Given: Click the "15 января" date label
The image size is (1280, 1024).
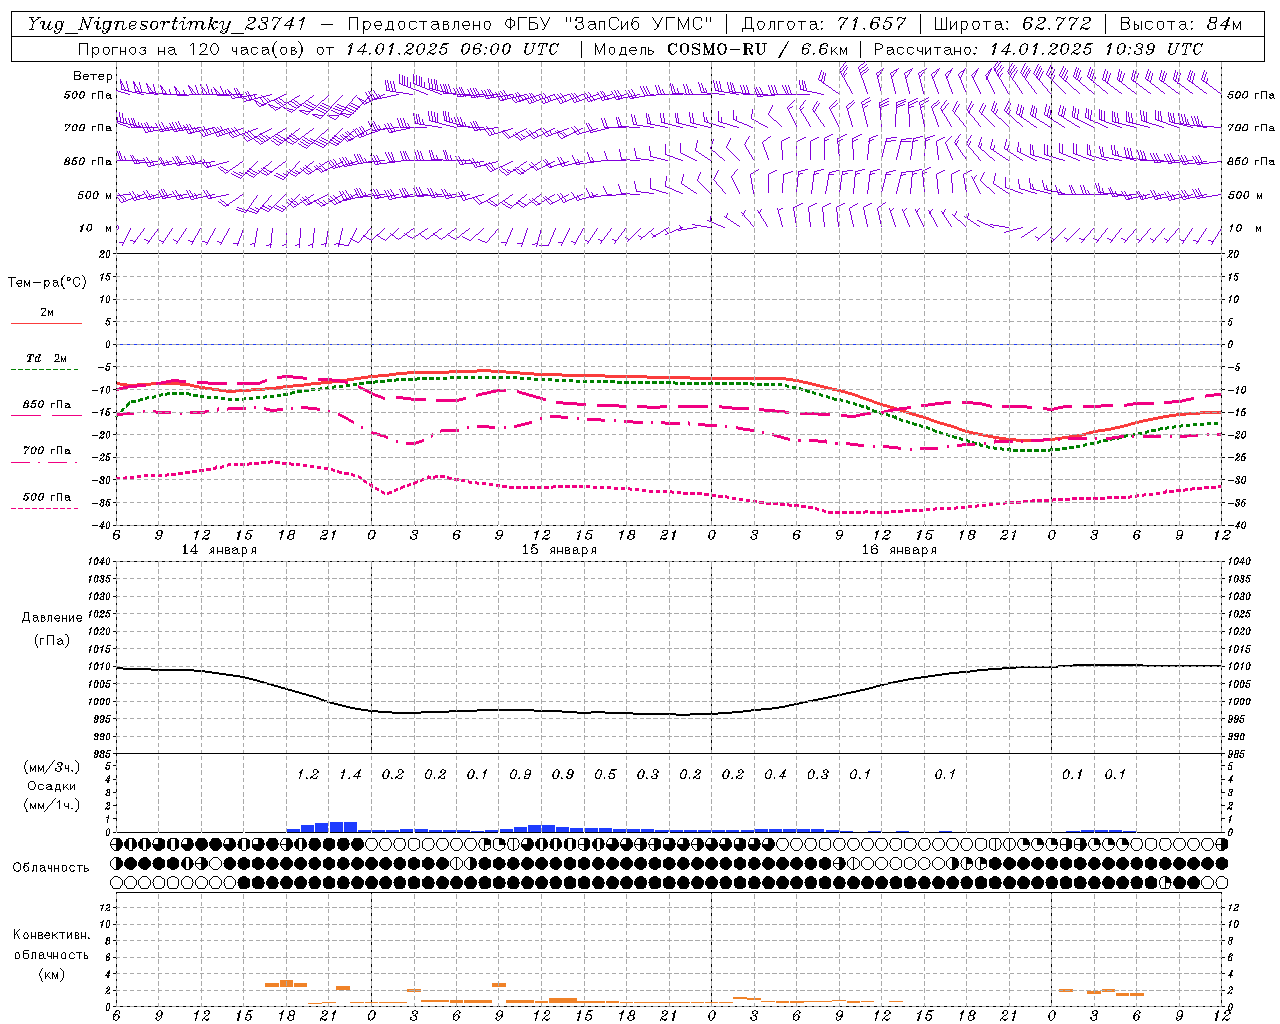Looking at the screenshot, I should tap(559, 550).
